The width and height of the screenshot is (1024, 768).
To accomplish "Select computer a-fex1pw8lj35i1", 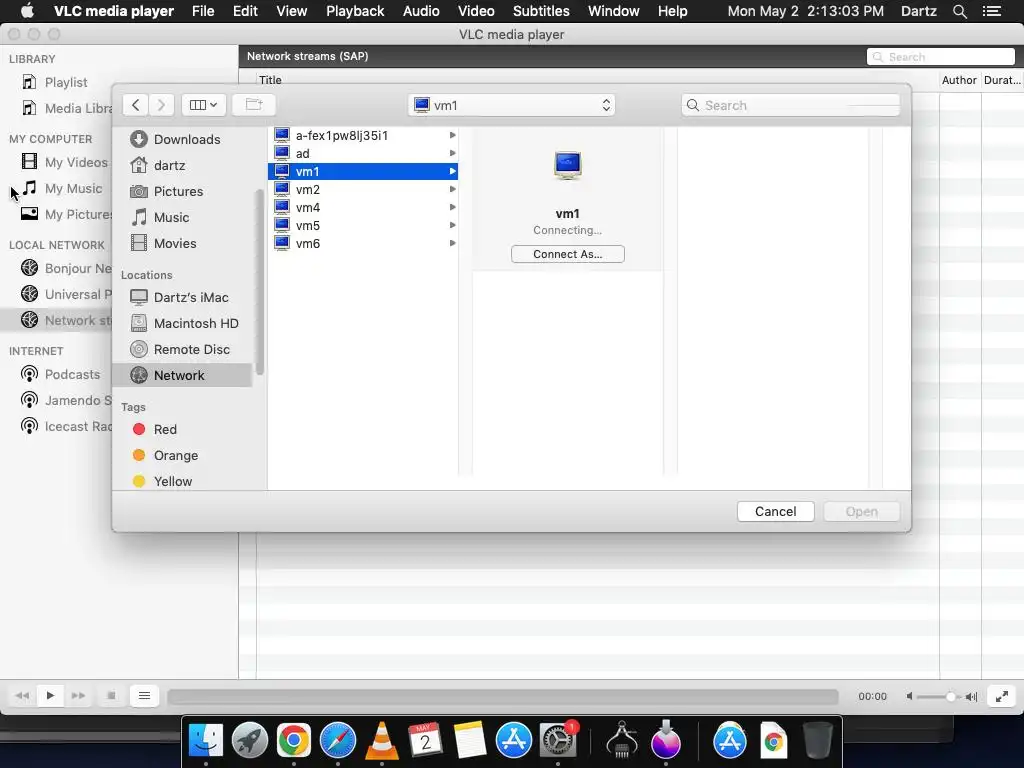I will [363, 135].
